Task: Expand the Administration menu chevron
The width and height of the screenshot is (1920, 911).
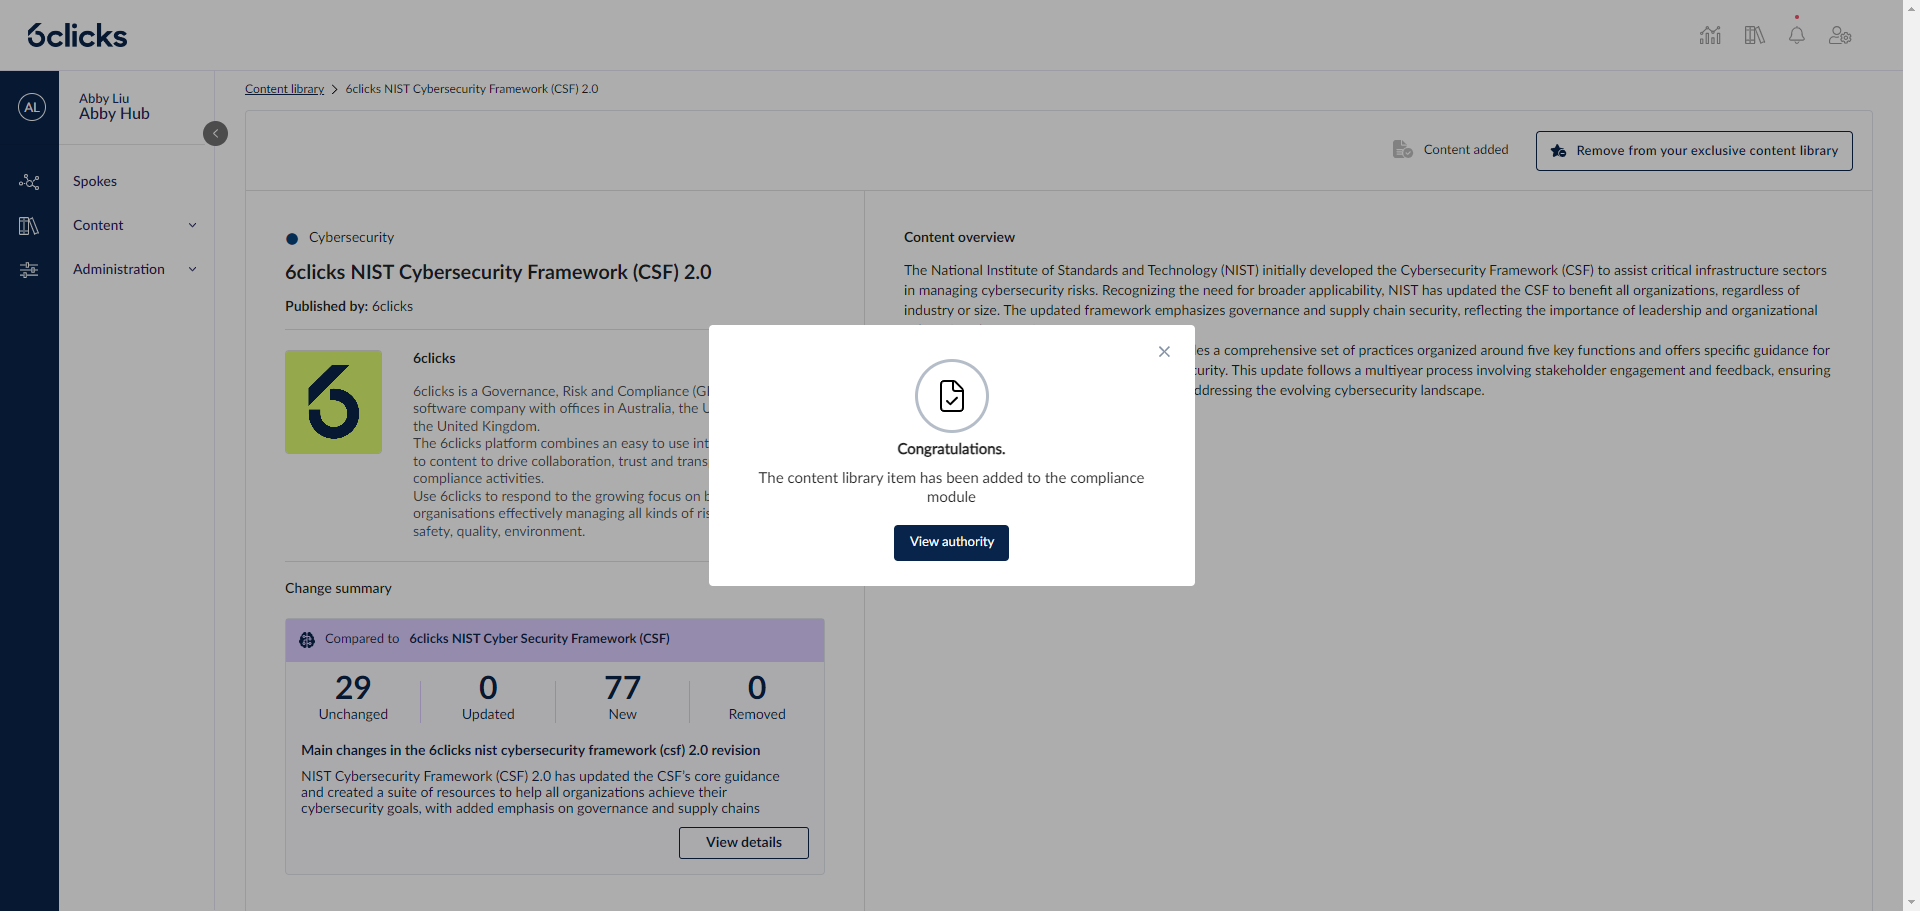Action: point(193,270)
